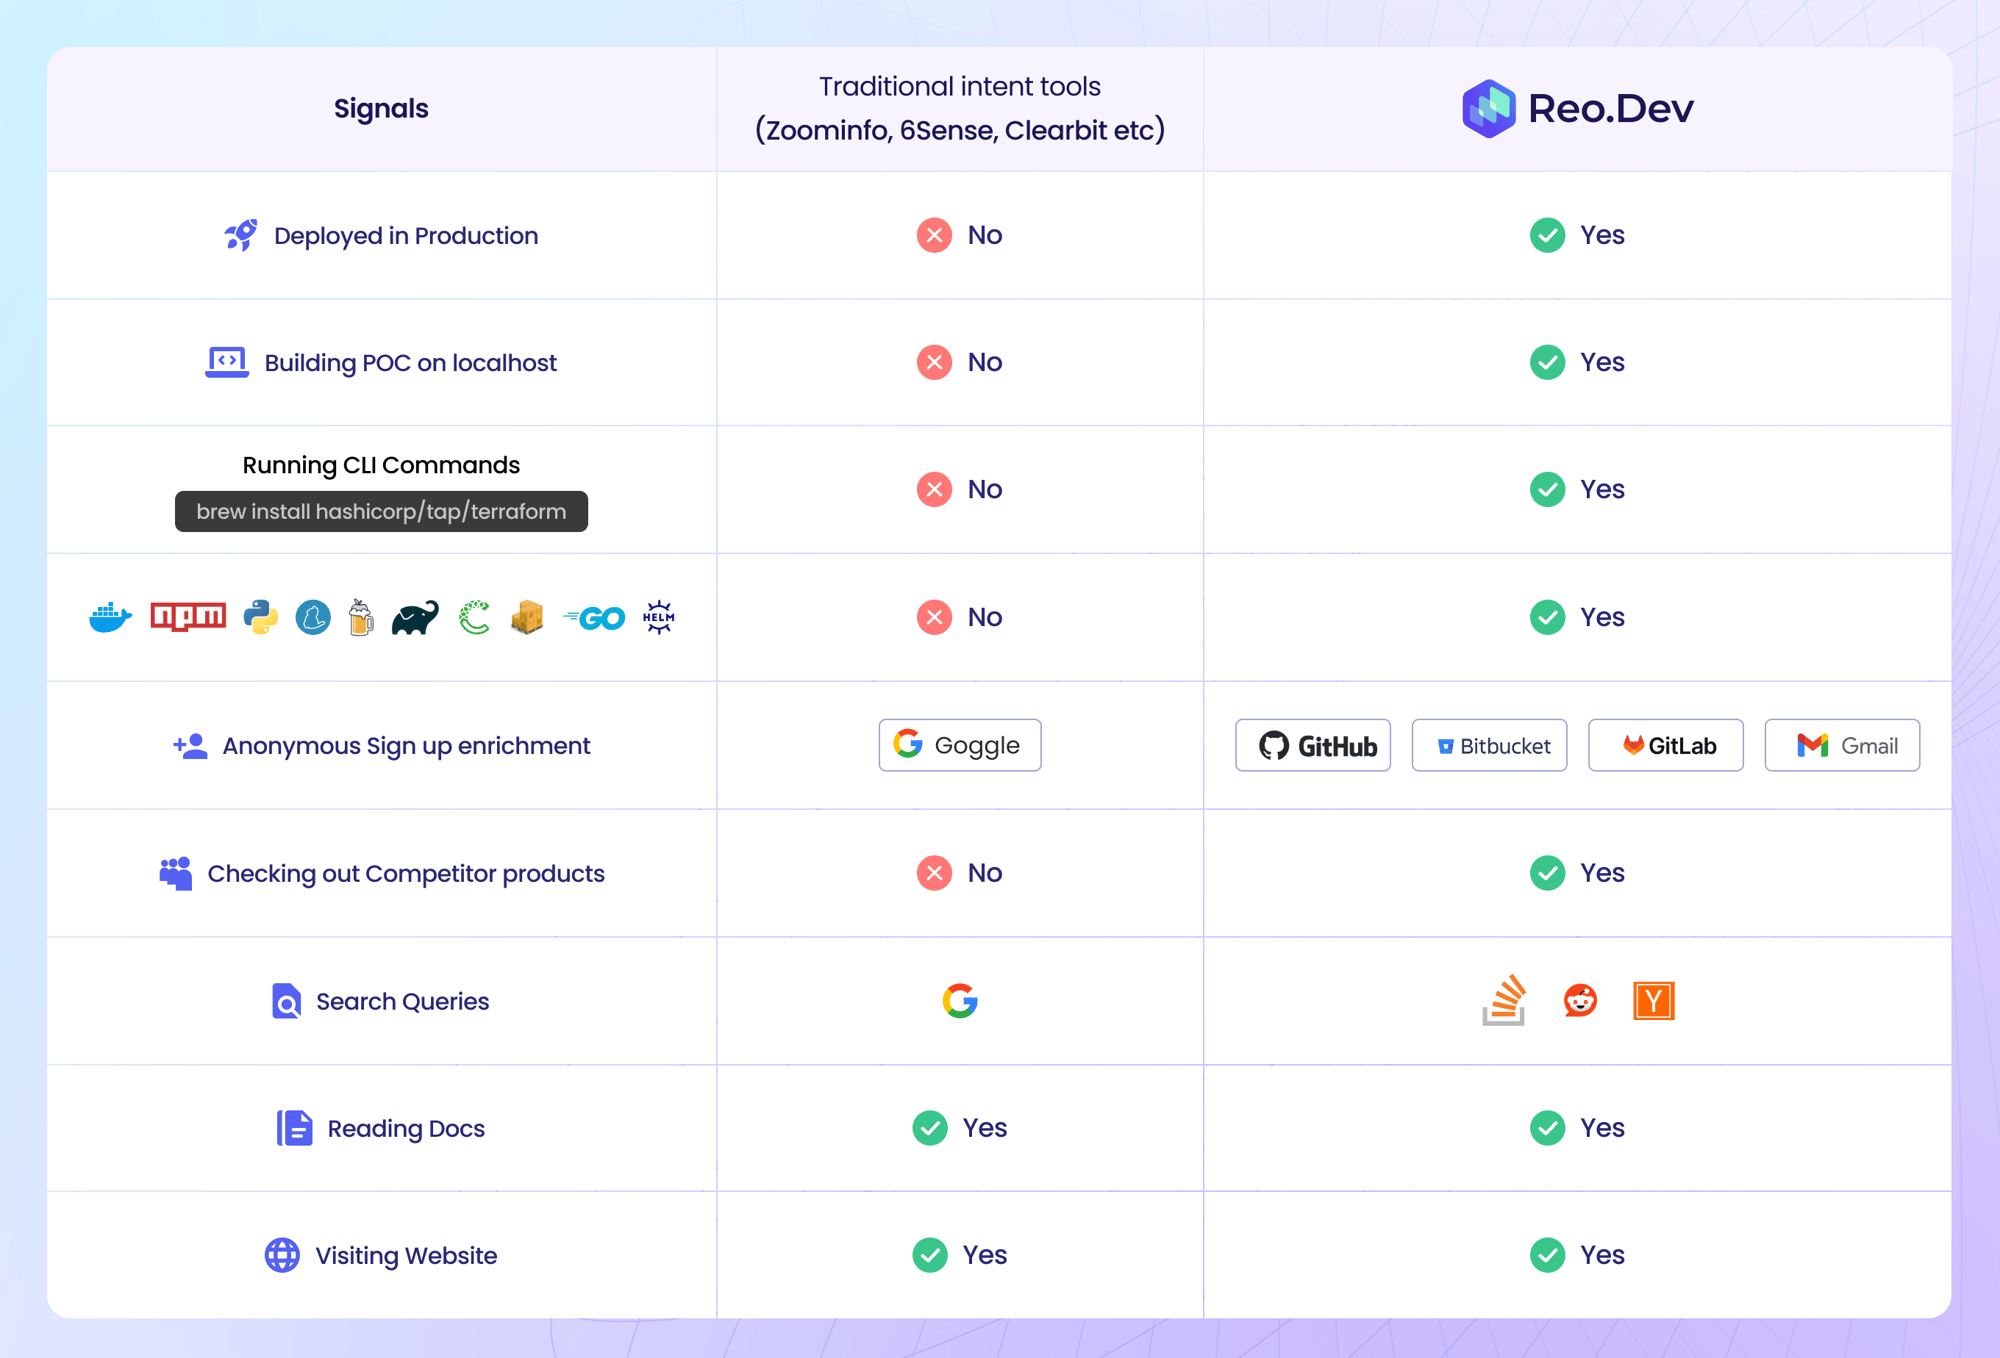Select the GitLab badge
2000x1358 pixels.
tap(1665, 745)
